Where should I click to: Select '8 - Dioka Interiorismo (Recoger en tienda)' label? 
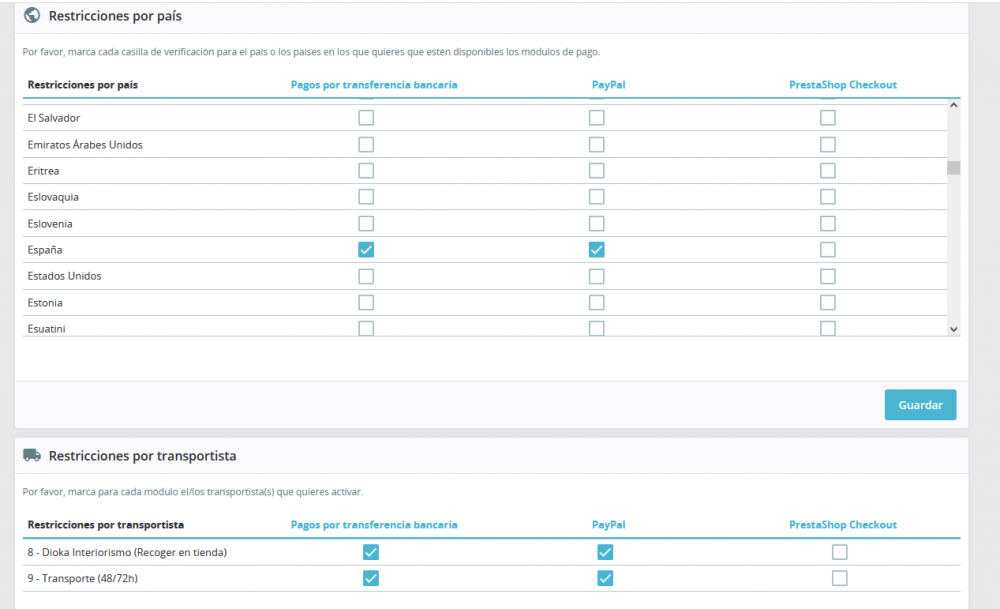127,552
